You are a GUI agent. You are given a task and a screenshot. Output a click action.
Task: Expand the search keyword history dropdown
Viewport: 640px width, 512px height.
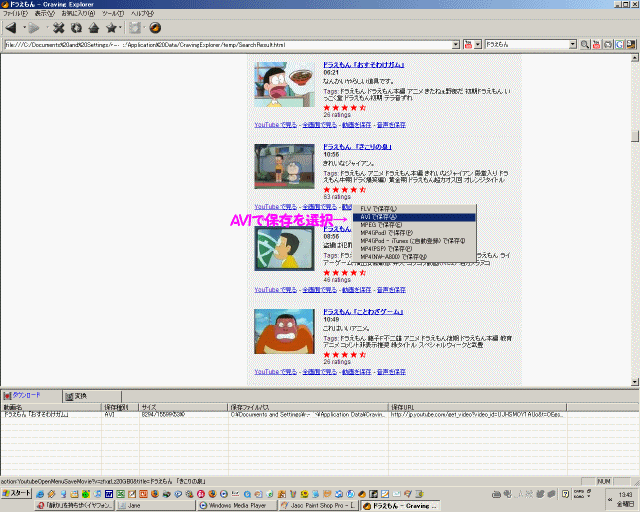pos(573,45)
